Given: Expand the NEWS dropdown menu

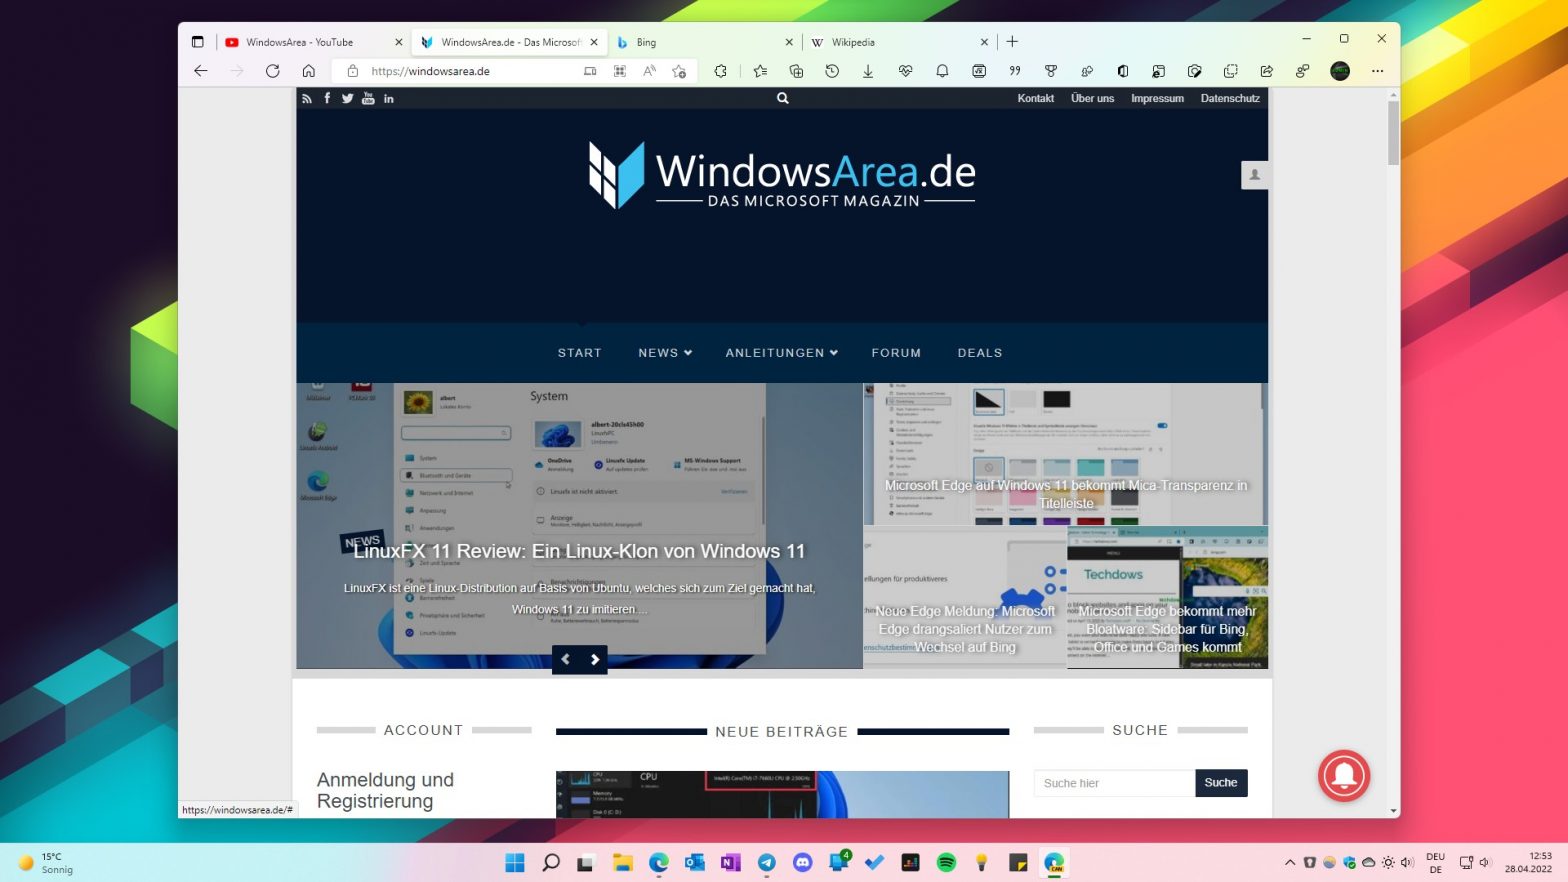Looking at the screenshot, I should (665, 353).
